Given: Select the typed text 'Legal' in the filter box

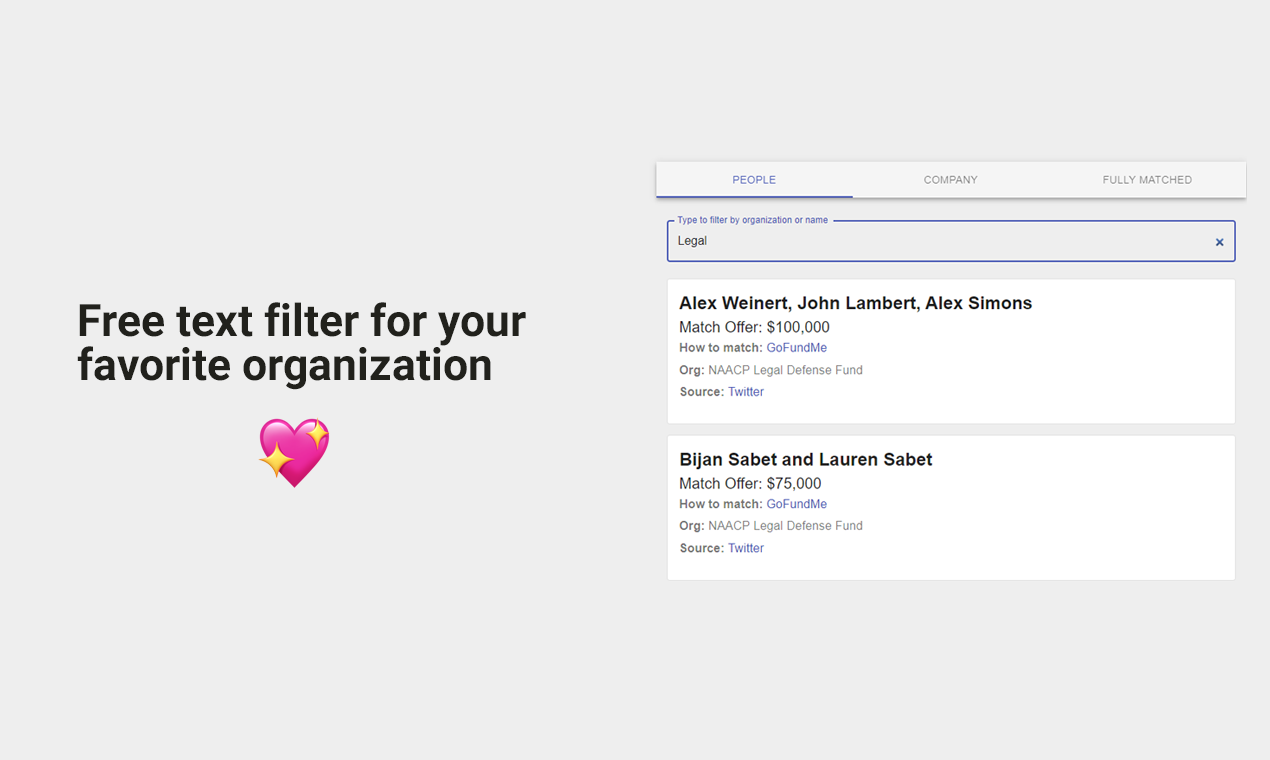Looking at the screenshot, I should [691, 240].
